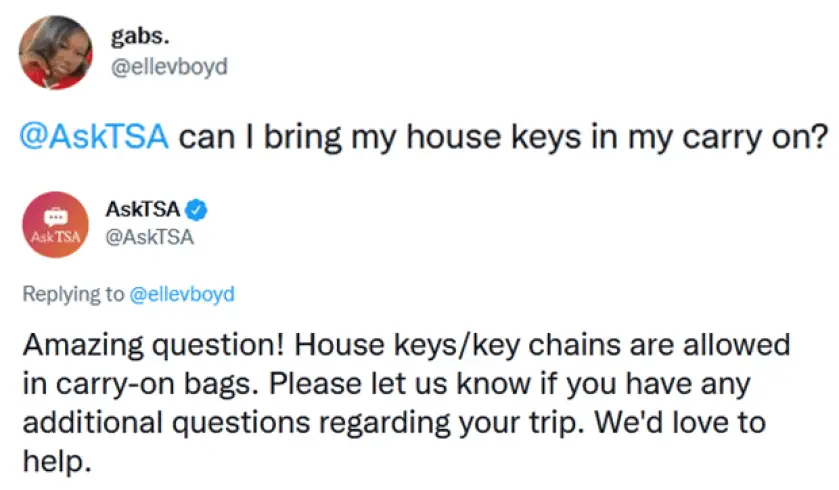Click the gray @AskTSA handle under the name

coord(150,237)
